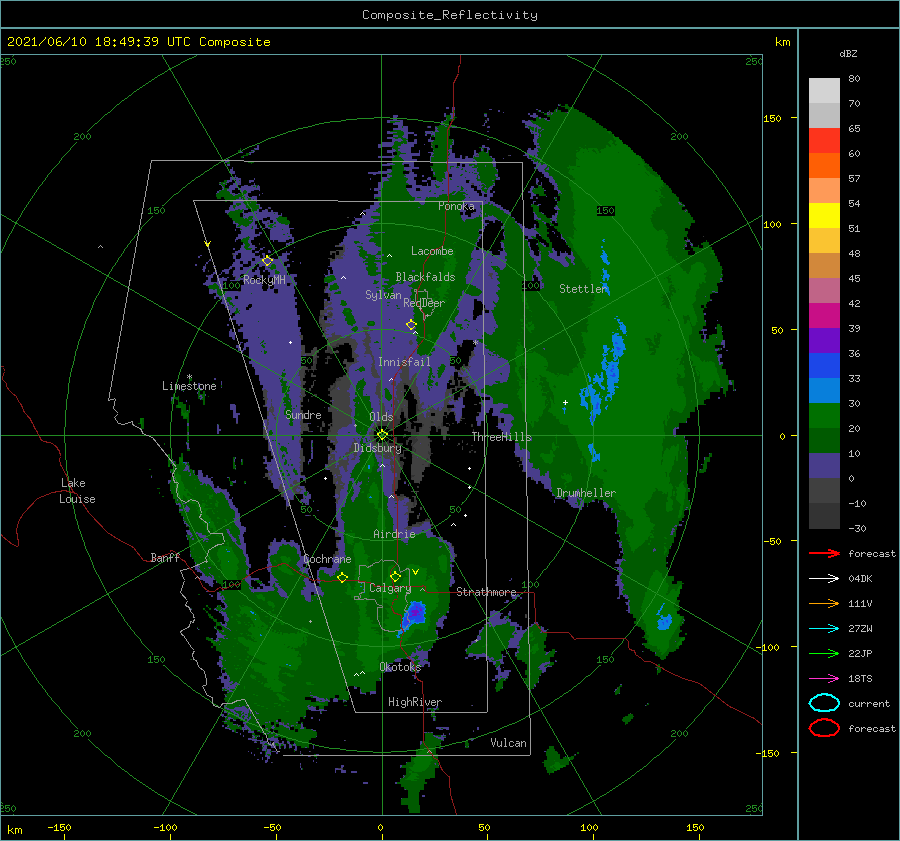Click the white plus marker below Stettler

tap(565, 402)
